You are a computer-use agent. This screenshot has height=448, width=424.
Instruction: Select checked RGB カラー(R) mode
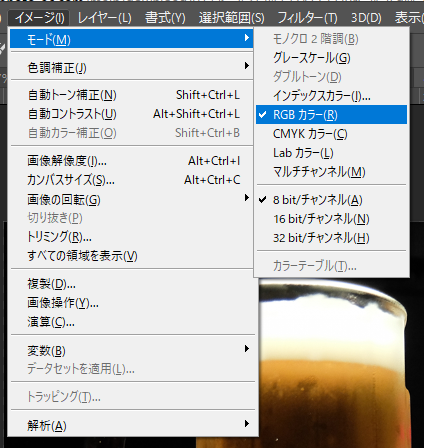point(331,115)
